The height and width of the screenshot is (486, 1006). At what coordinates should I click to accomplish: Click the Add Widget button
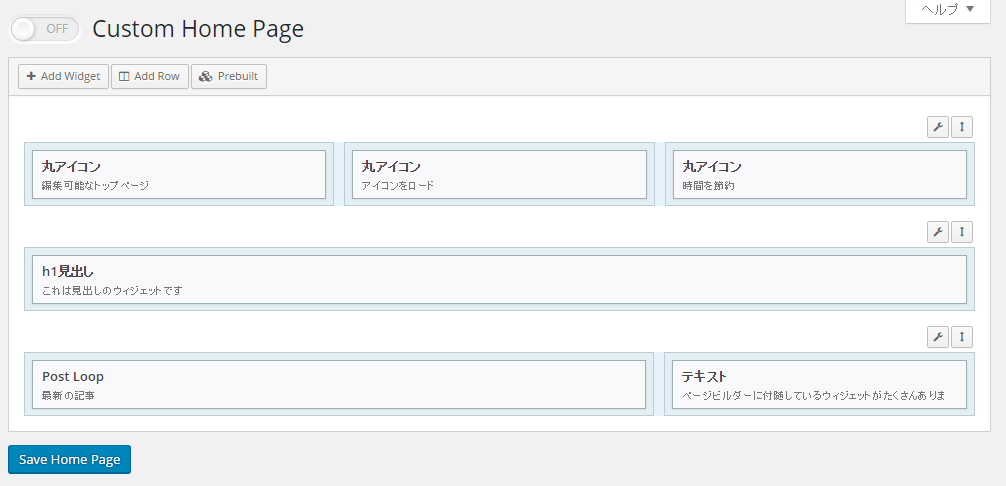(64, 76)
